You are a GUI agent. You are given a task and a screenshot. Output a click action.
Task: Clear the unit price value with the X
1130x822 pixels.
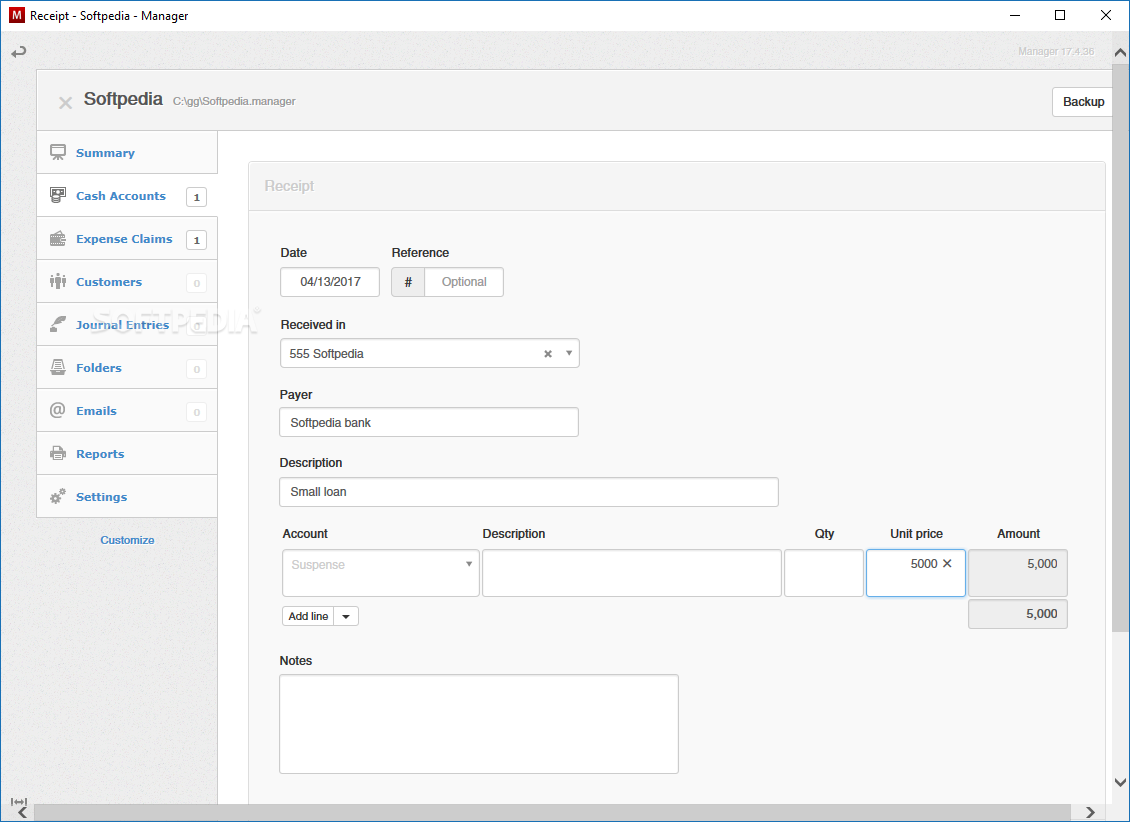[x=947, y=563]
